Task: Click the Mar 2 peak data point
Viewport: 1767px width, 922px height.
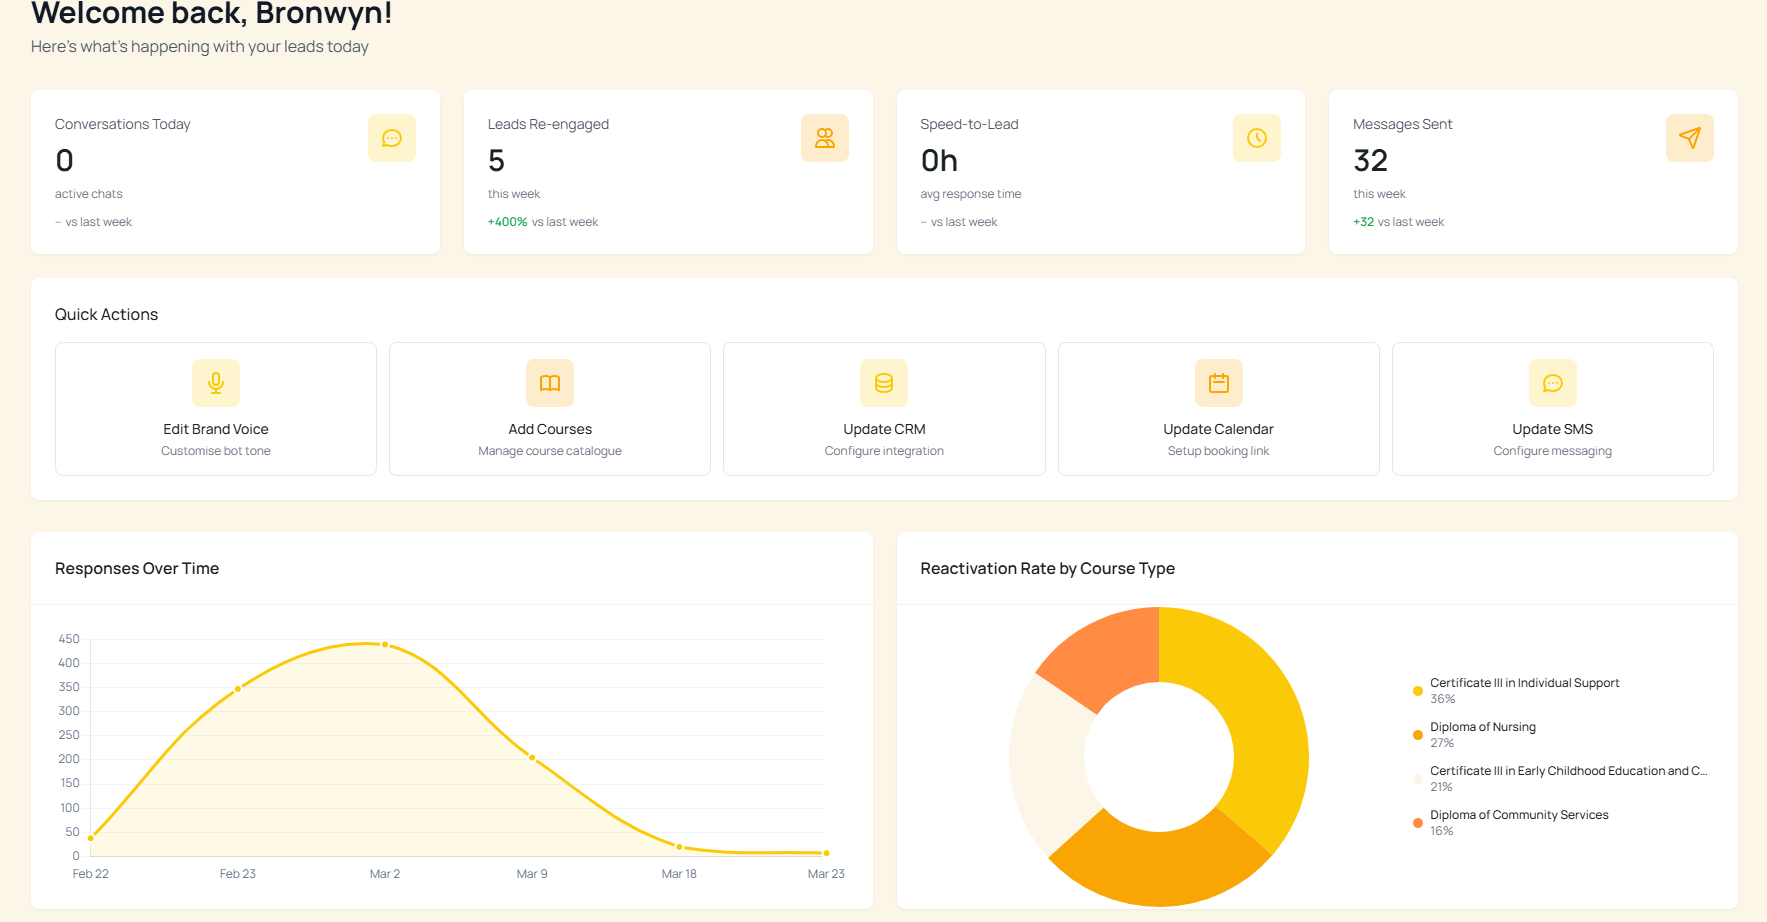Action: [x=385, y=645]
